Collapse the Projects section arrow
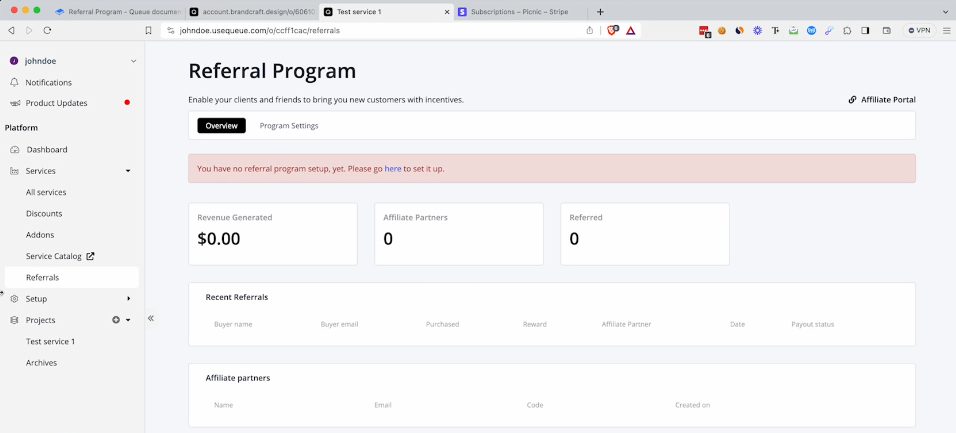This screenshot has height=433, width=956. [x=128, y=320]
